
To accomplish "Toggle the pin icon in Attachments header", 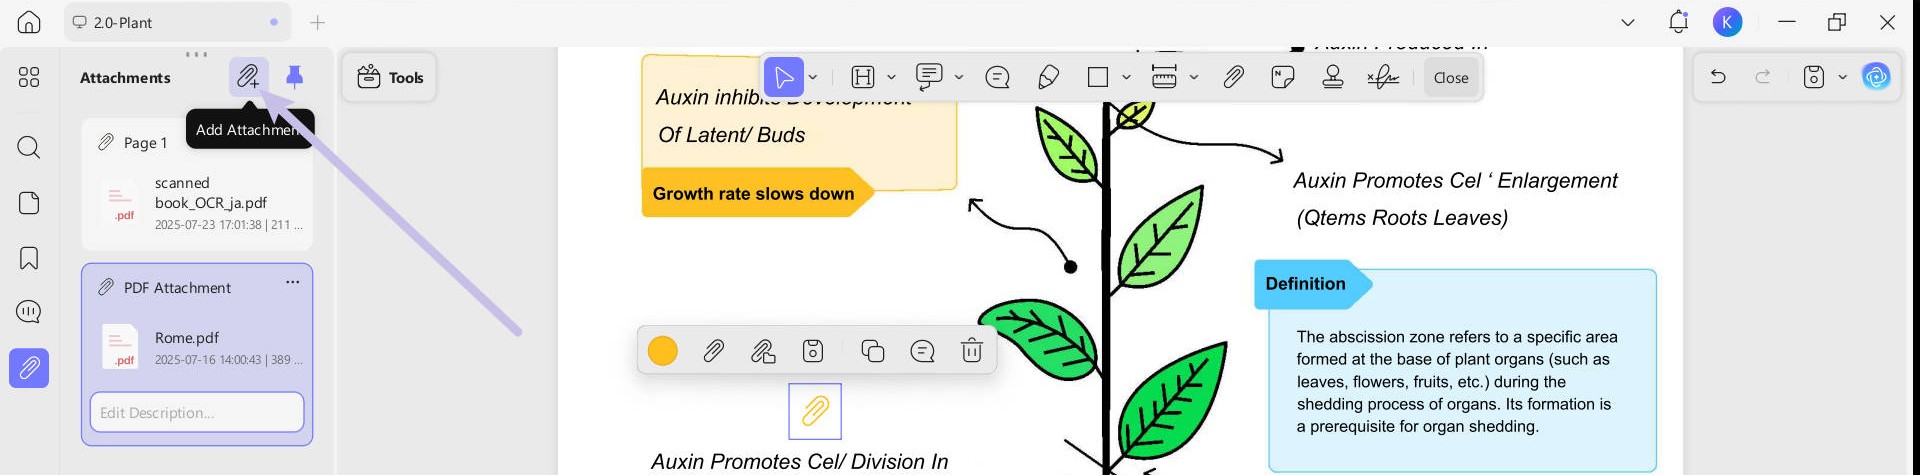I will pyautogui.click(x=295, y=77).
